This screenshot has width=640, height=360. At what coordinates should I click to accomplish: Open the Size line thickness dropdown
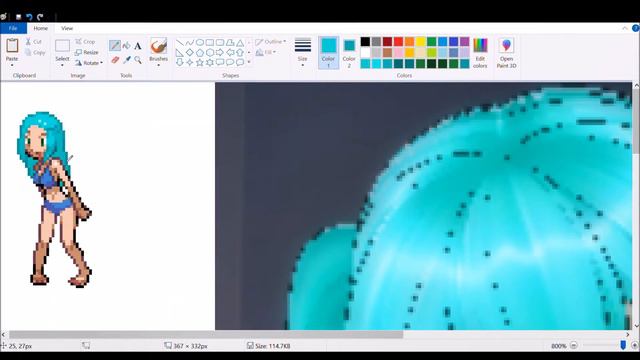(x=302, y=52)
